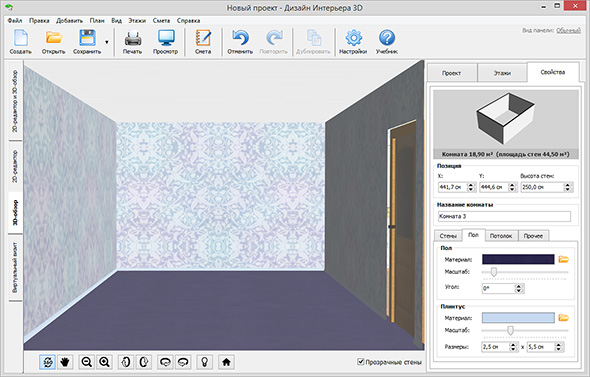
Task: Open the Вид menu
Action: [117, 21]
